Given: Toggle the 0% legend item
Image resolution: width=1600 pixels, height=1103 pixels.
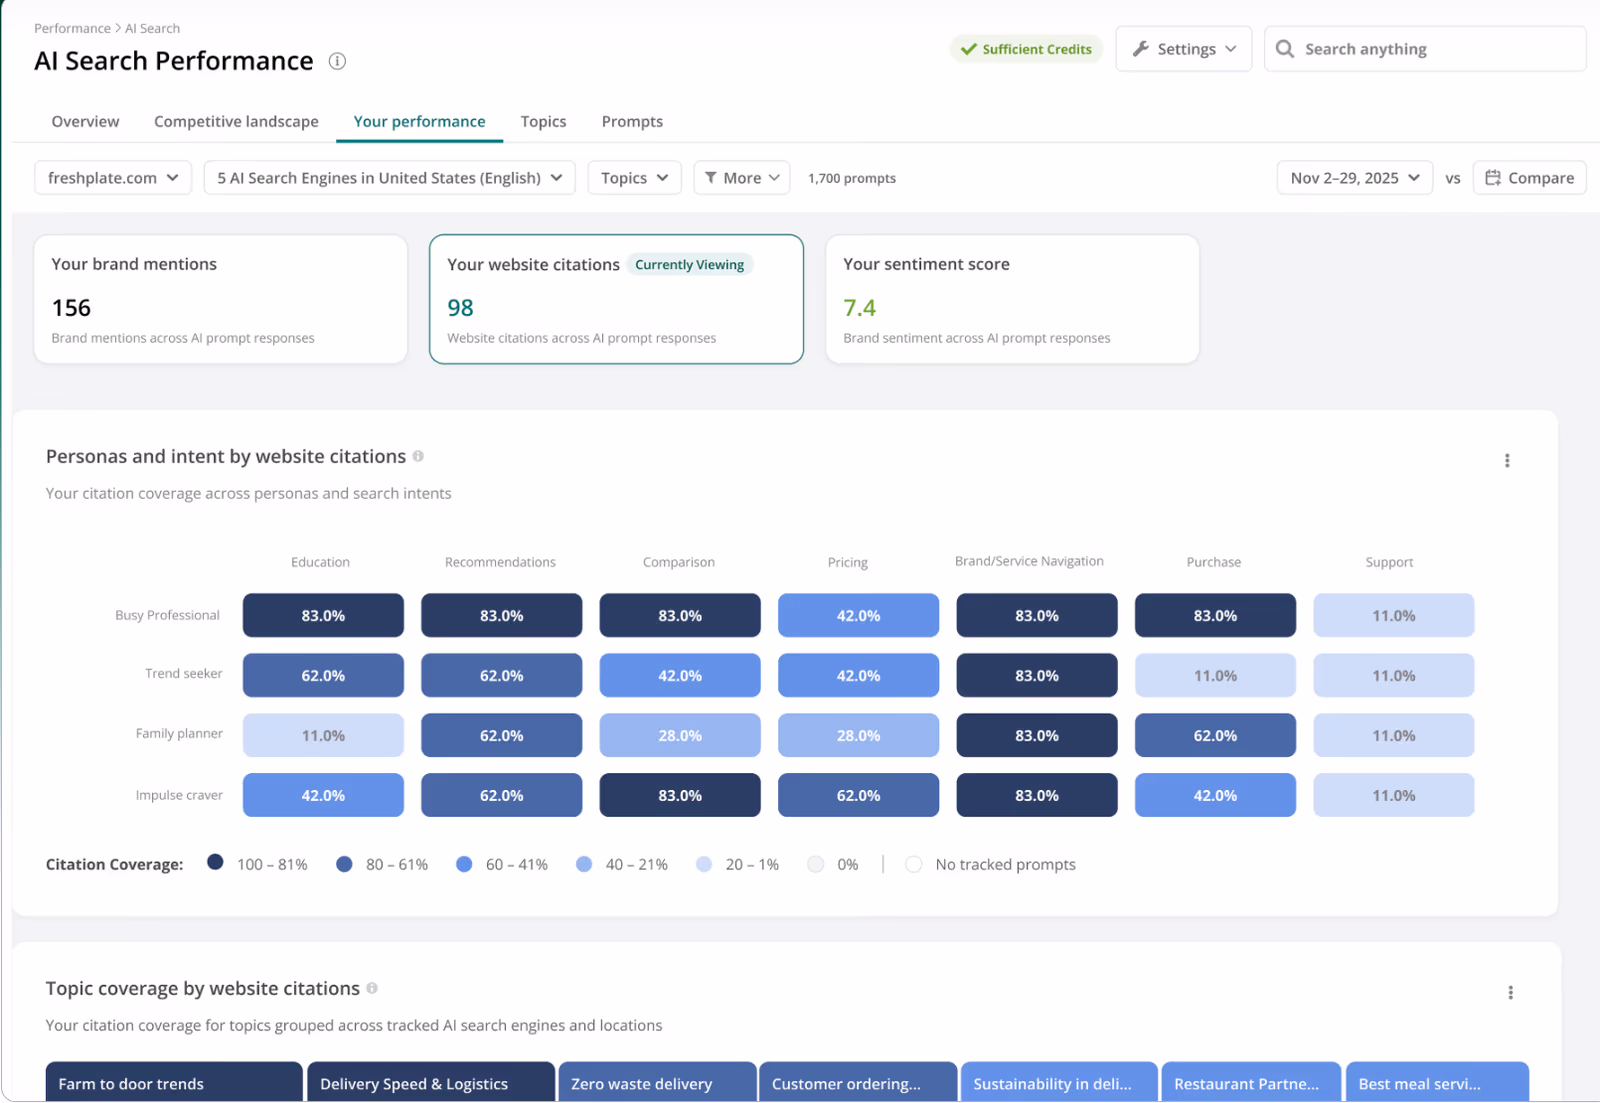Looking at the screenshot, I should point(833,864).
